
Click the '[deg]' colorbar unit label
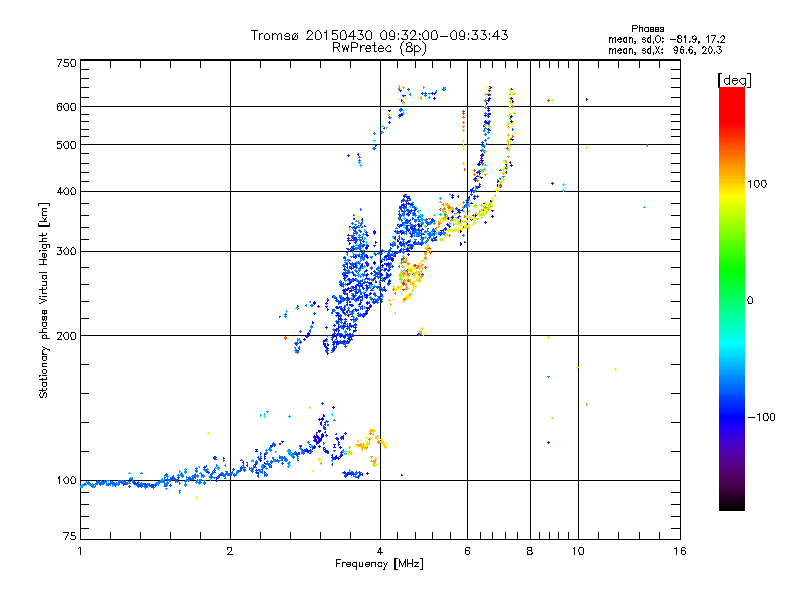(734, 80)
